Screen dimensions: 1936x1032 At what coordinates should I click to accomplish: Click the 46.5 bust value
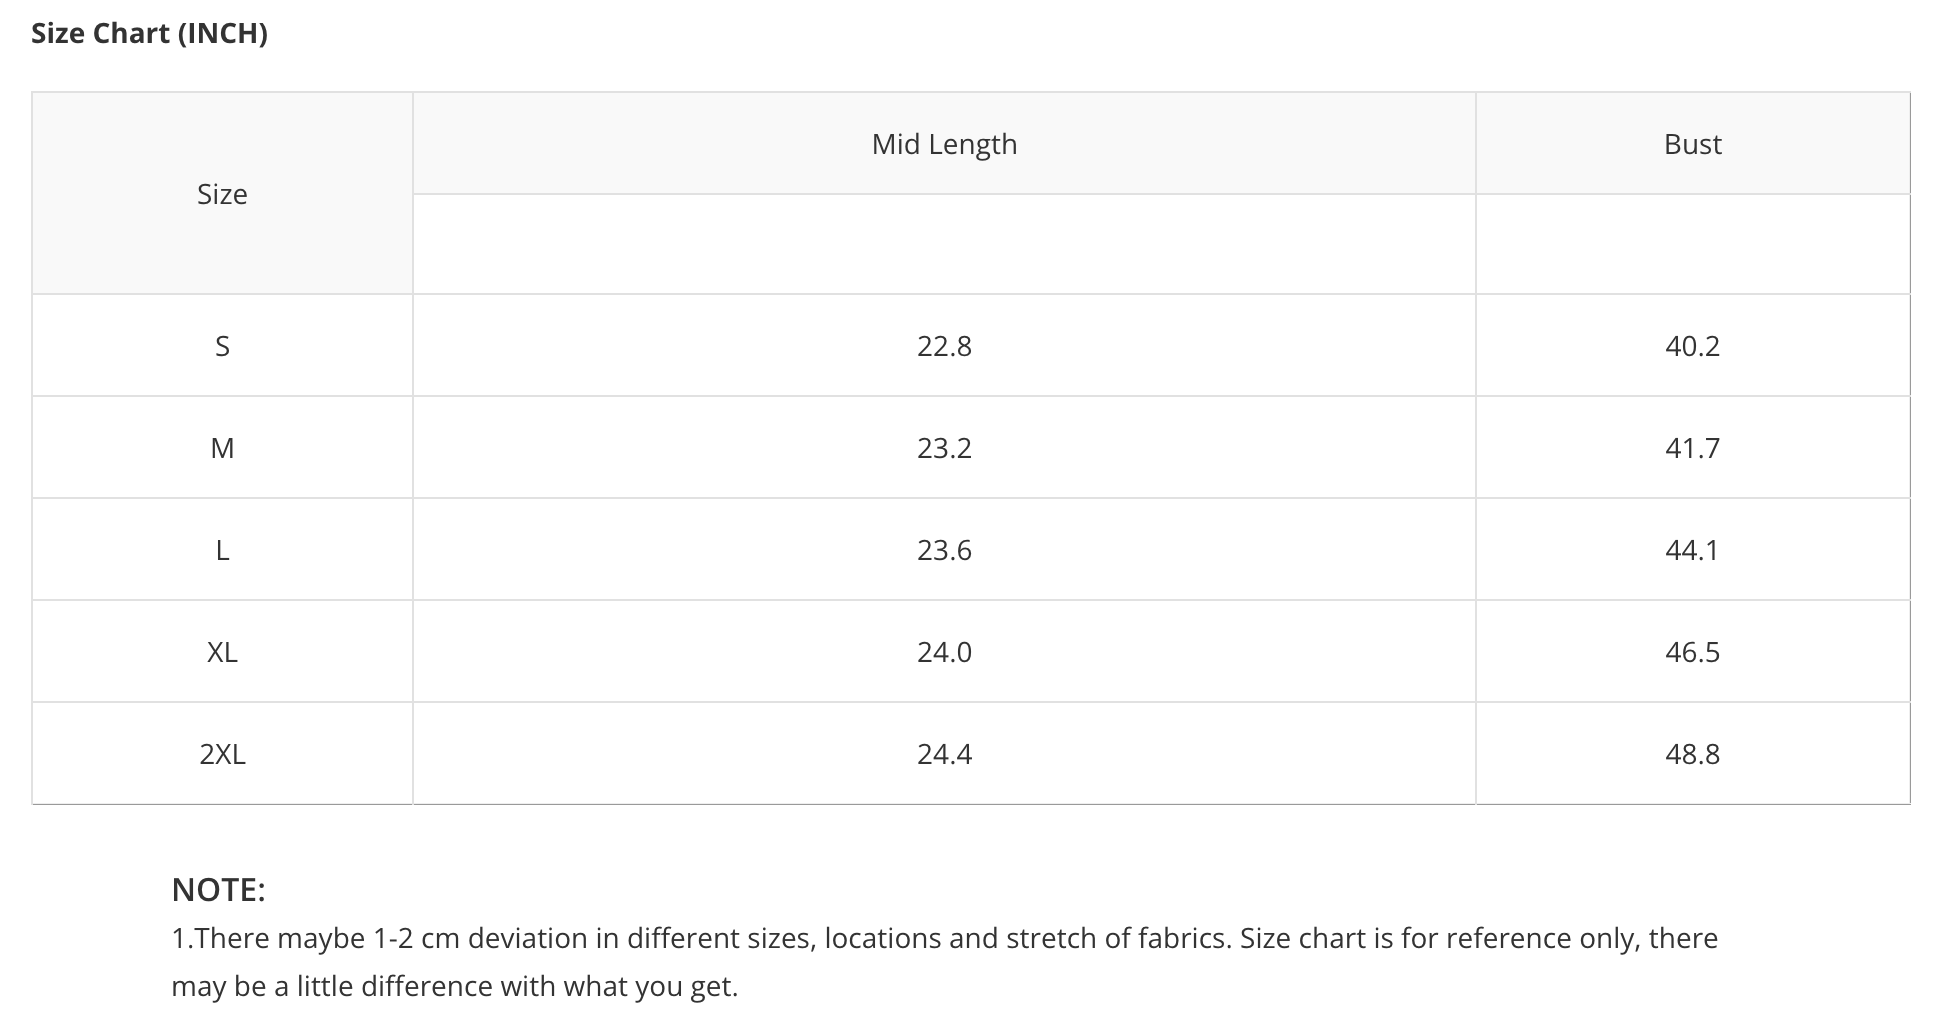1692,652
